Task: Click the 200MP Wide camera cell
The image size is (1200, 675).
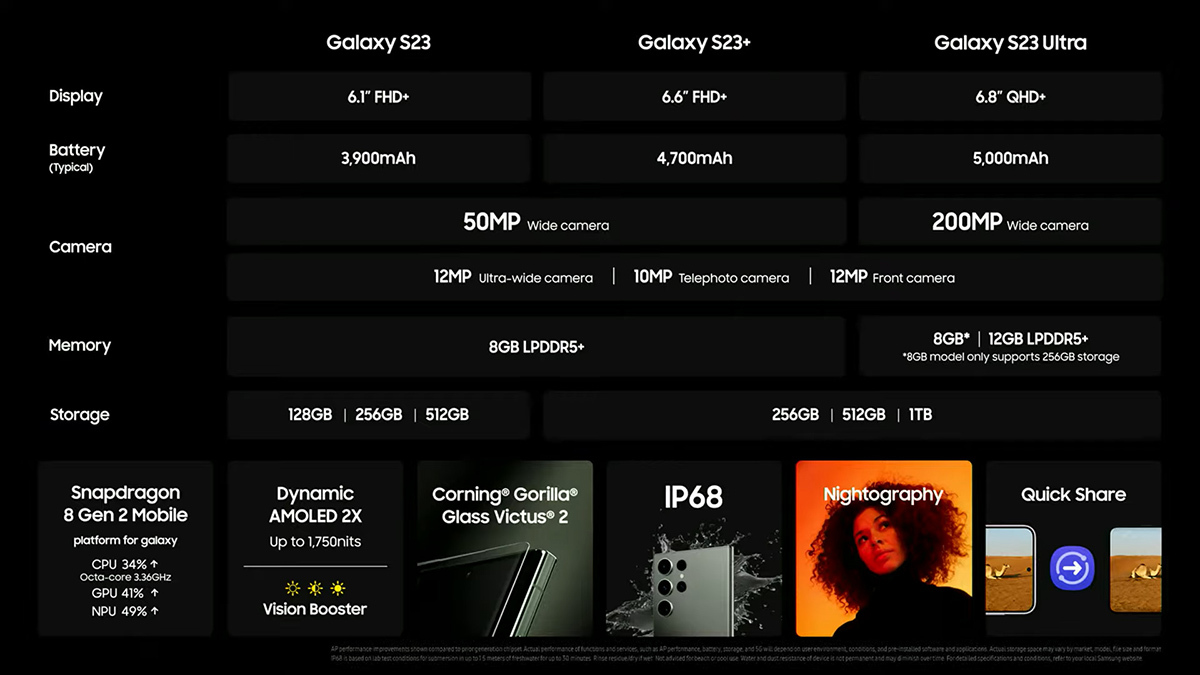Action: 1010,222
